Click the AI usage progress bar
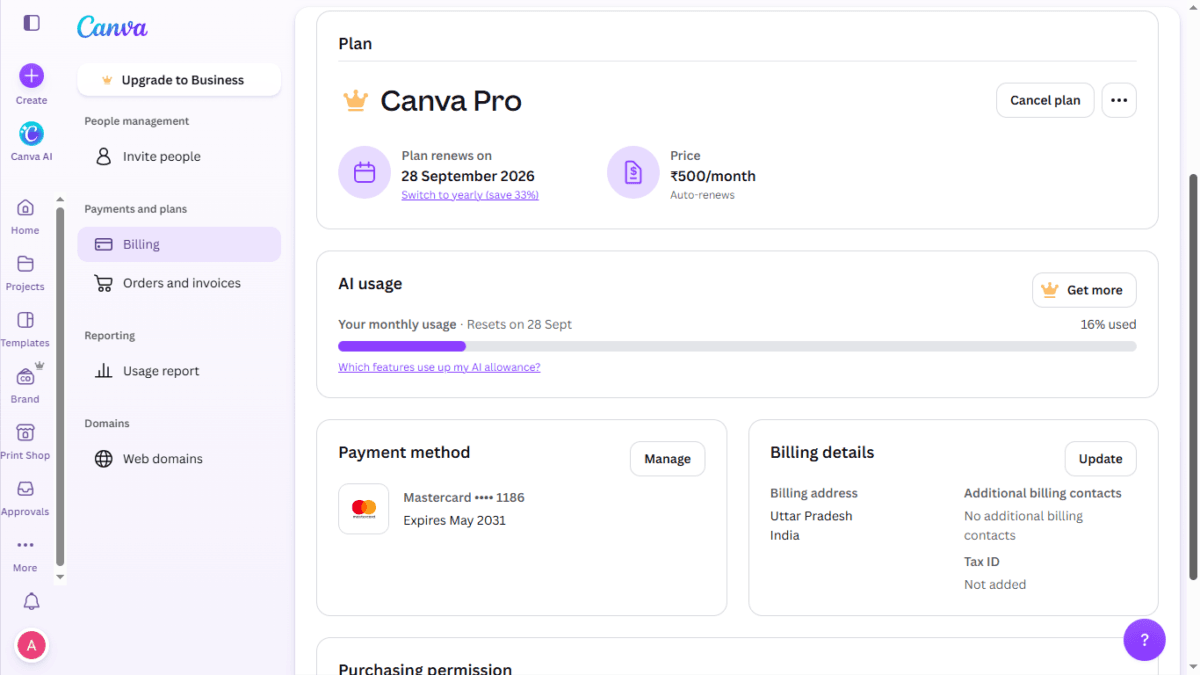This screenshot has height=675, width=1200. tap(737, 346)
